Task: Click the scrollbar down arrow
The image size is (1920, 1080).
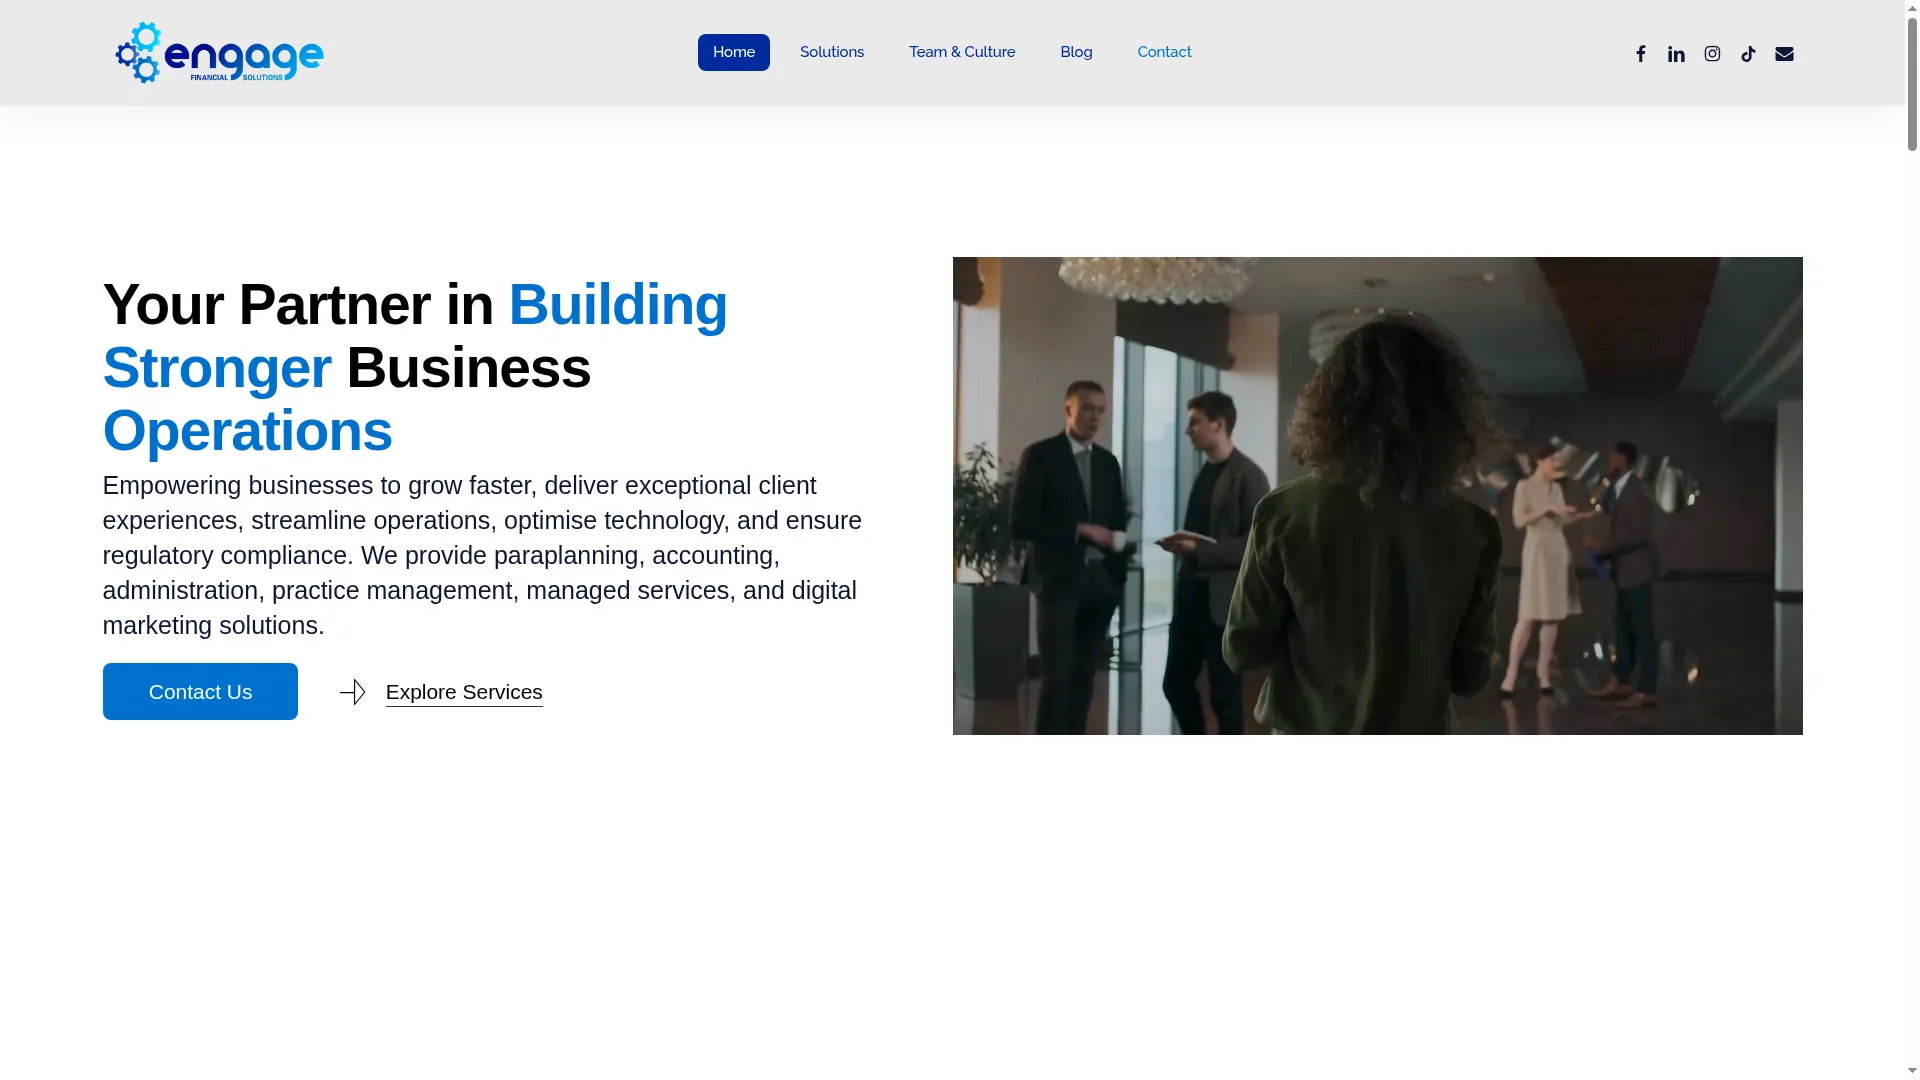Action: pyautogui.click(x=1912, y=1071)
